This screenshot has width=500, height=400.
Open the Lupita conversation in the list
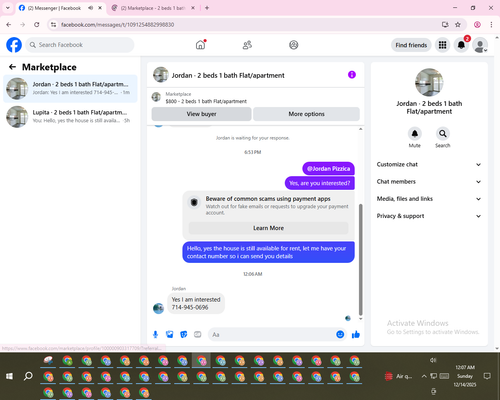(70, 116)
